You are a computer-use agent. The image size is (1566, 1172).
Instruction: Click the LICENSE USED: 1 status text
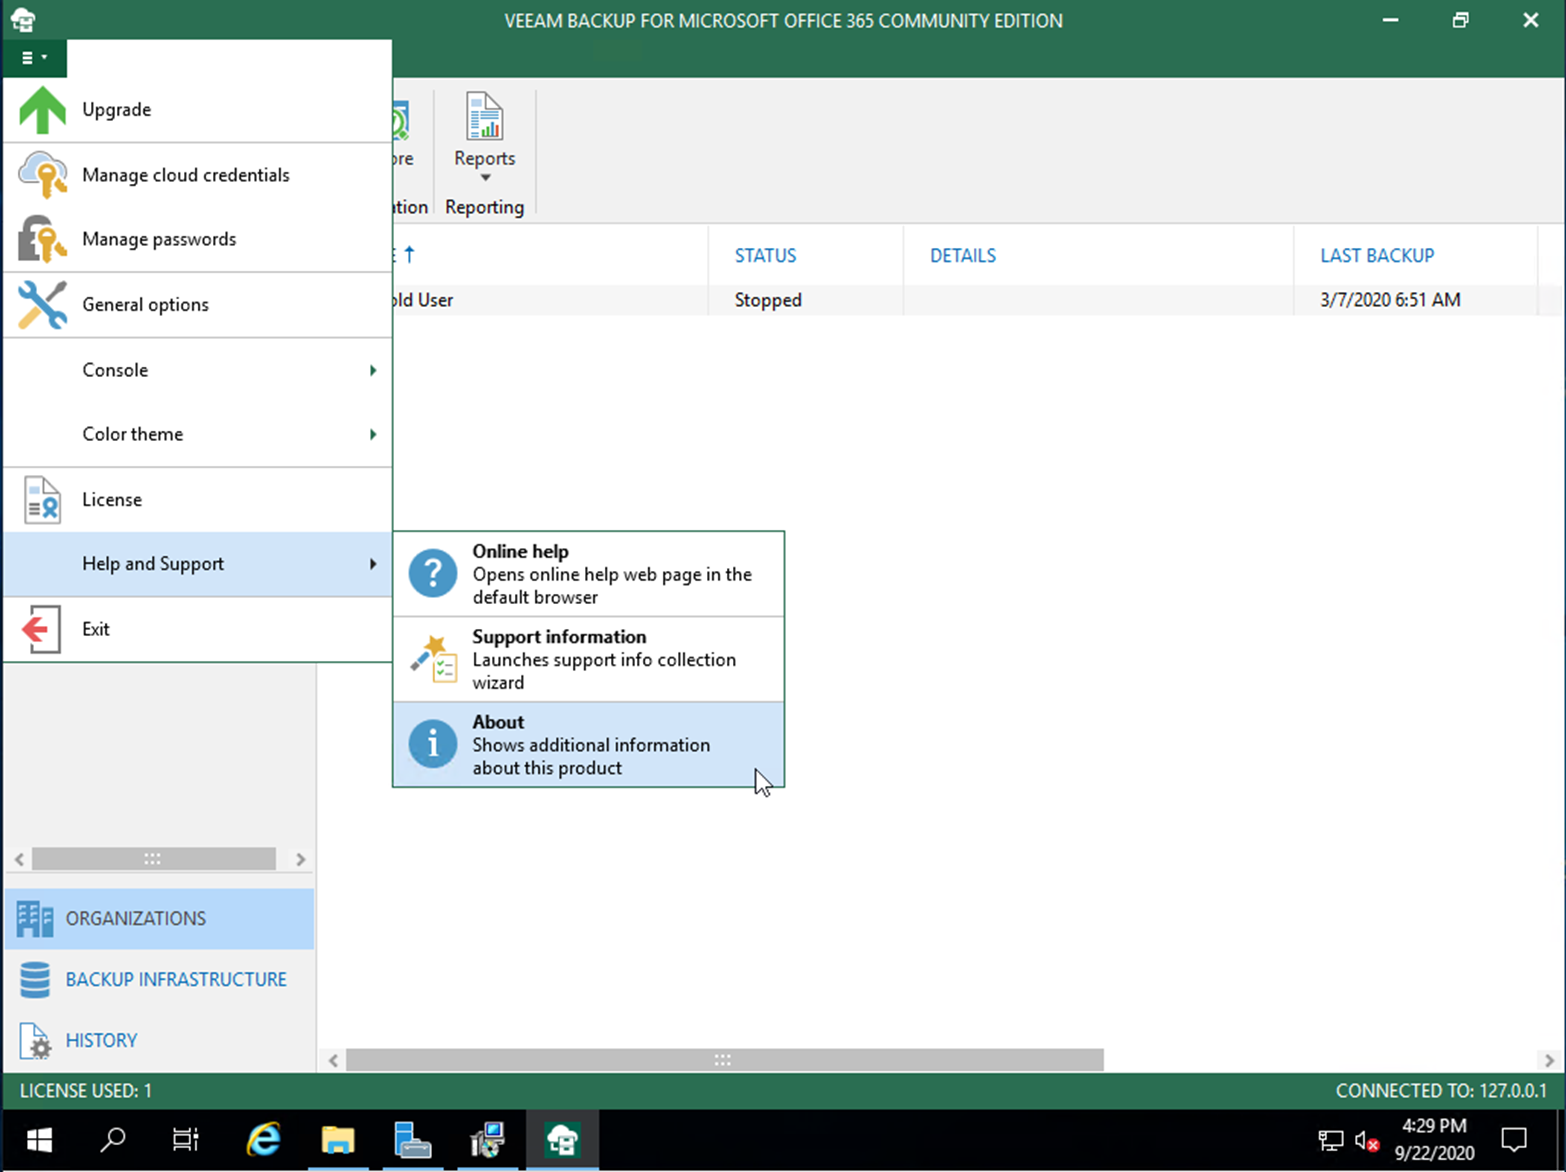click(x=86, y=1091)
